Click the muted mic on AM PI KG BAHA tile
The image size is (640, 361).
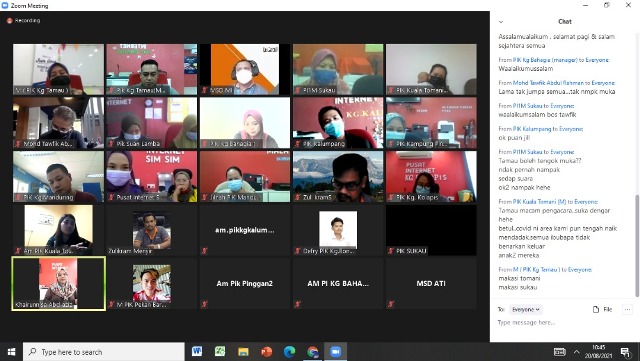click(298, 304)
